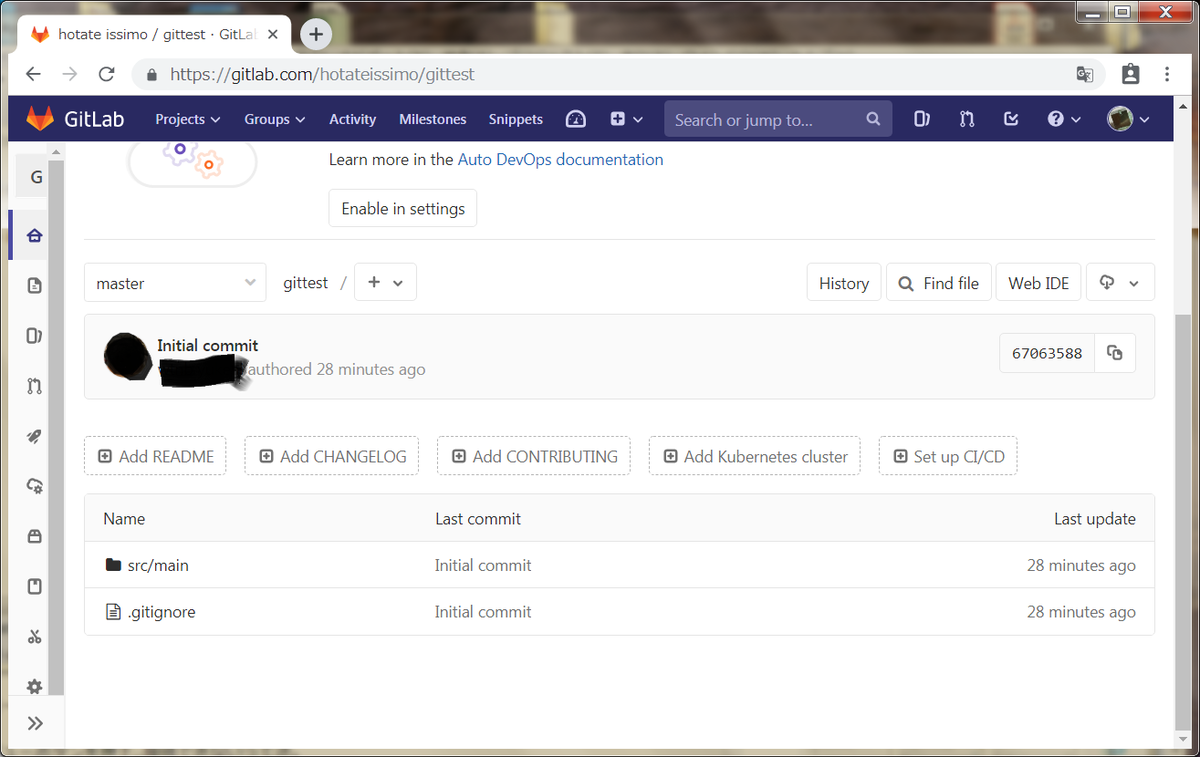
Task: Open the Help question mark dropdown
Action: (x=1064, y=119)
